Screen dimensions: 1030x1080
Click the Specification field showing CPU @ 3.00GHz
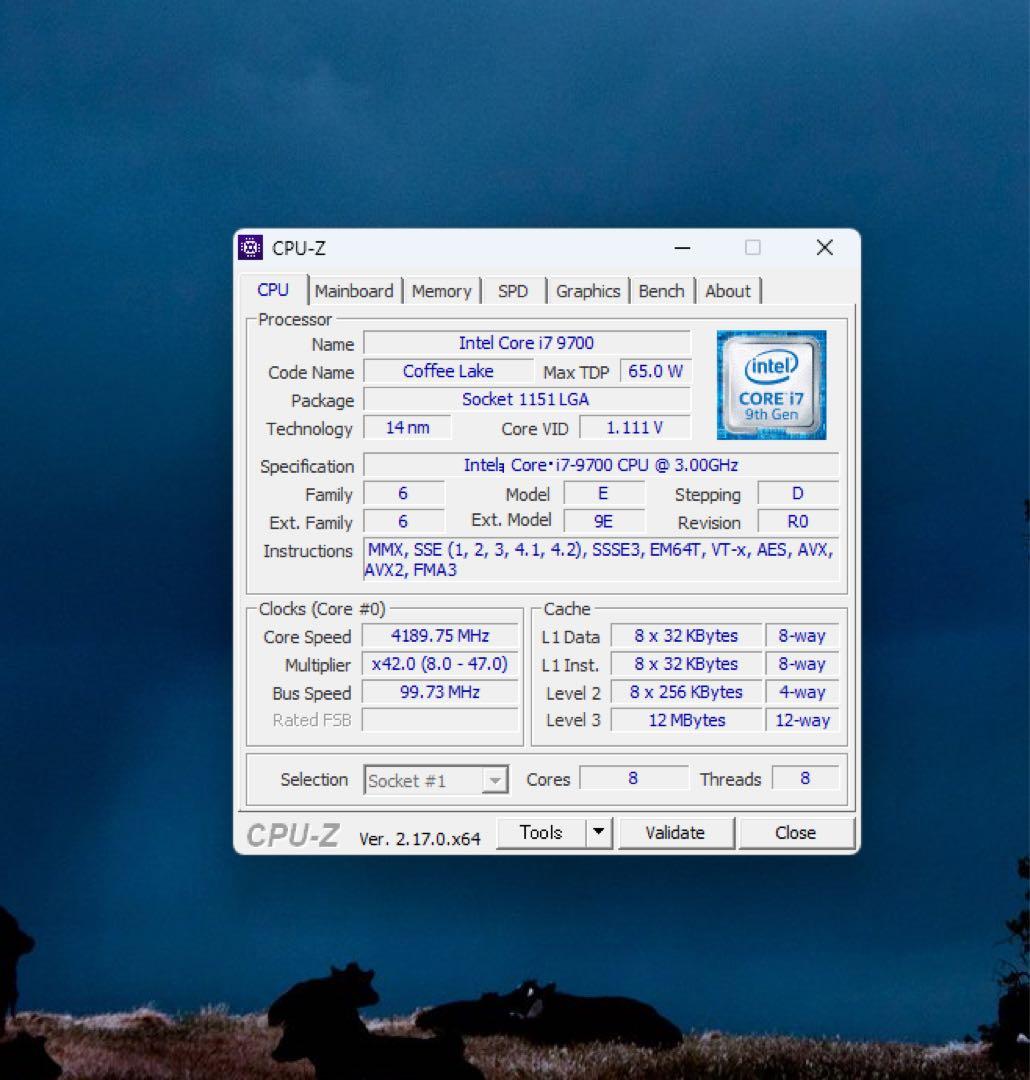(x=601, y=465)
